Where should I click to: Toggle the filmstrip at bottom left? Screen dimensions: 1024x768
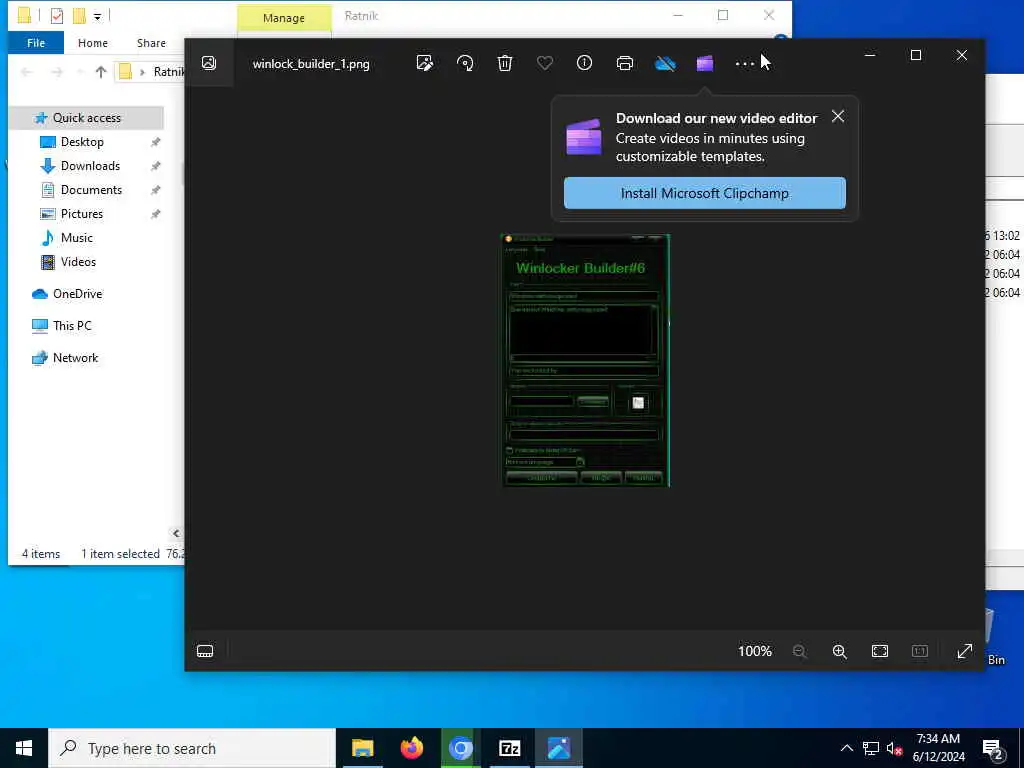click(205, 650)
